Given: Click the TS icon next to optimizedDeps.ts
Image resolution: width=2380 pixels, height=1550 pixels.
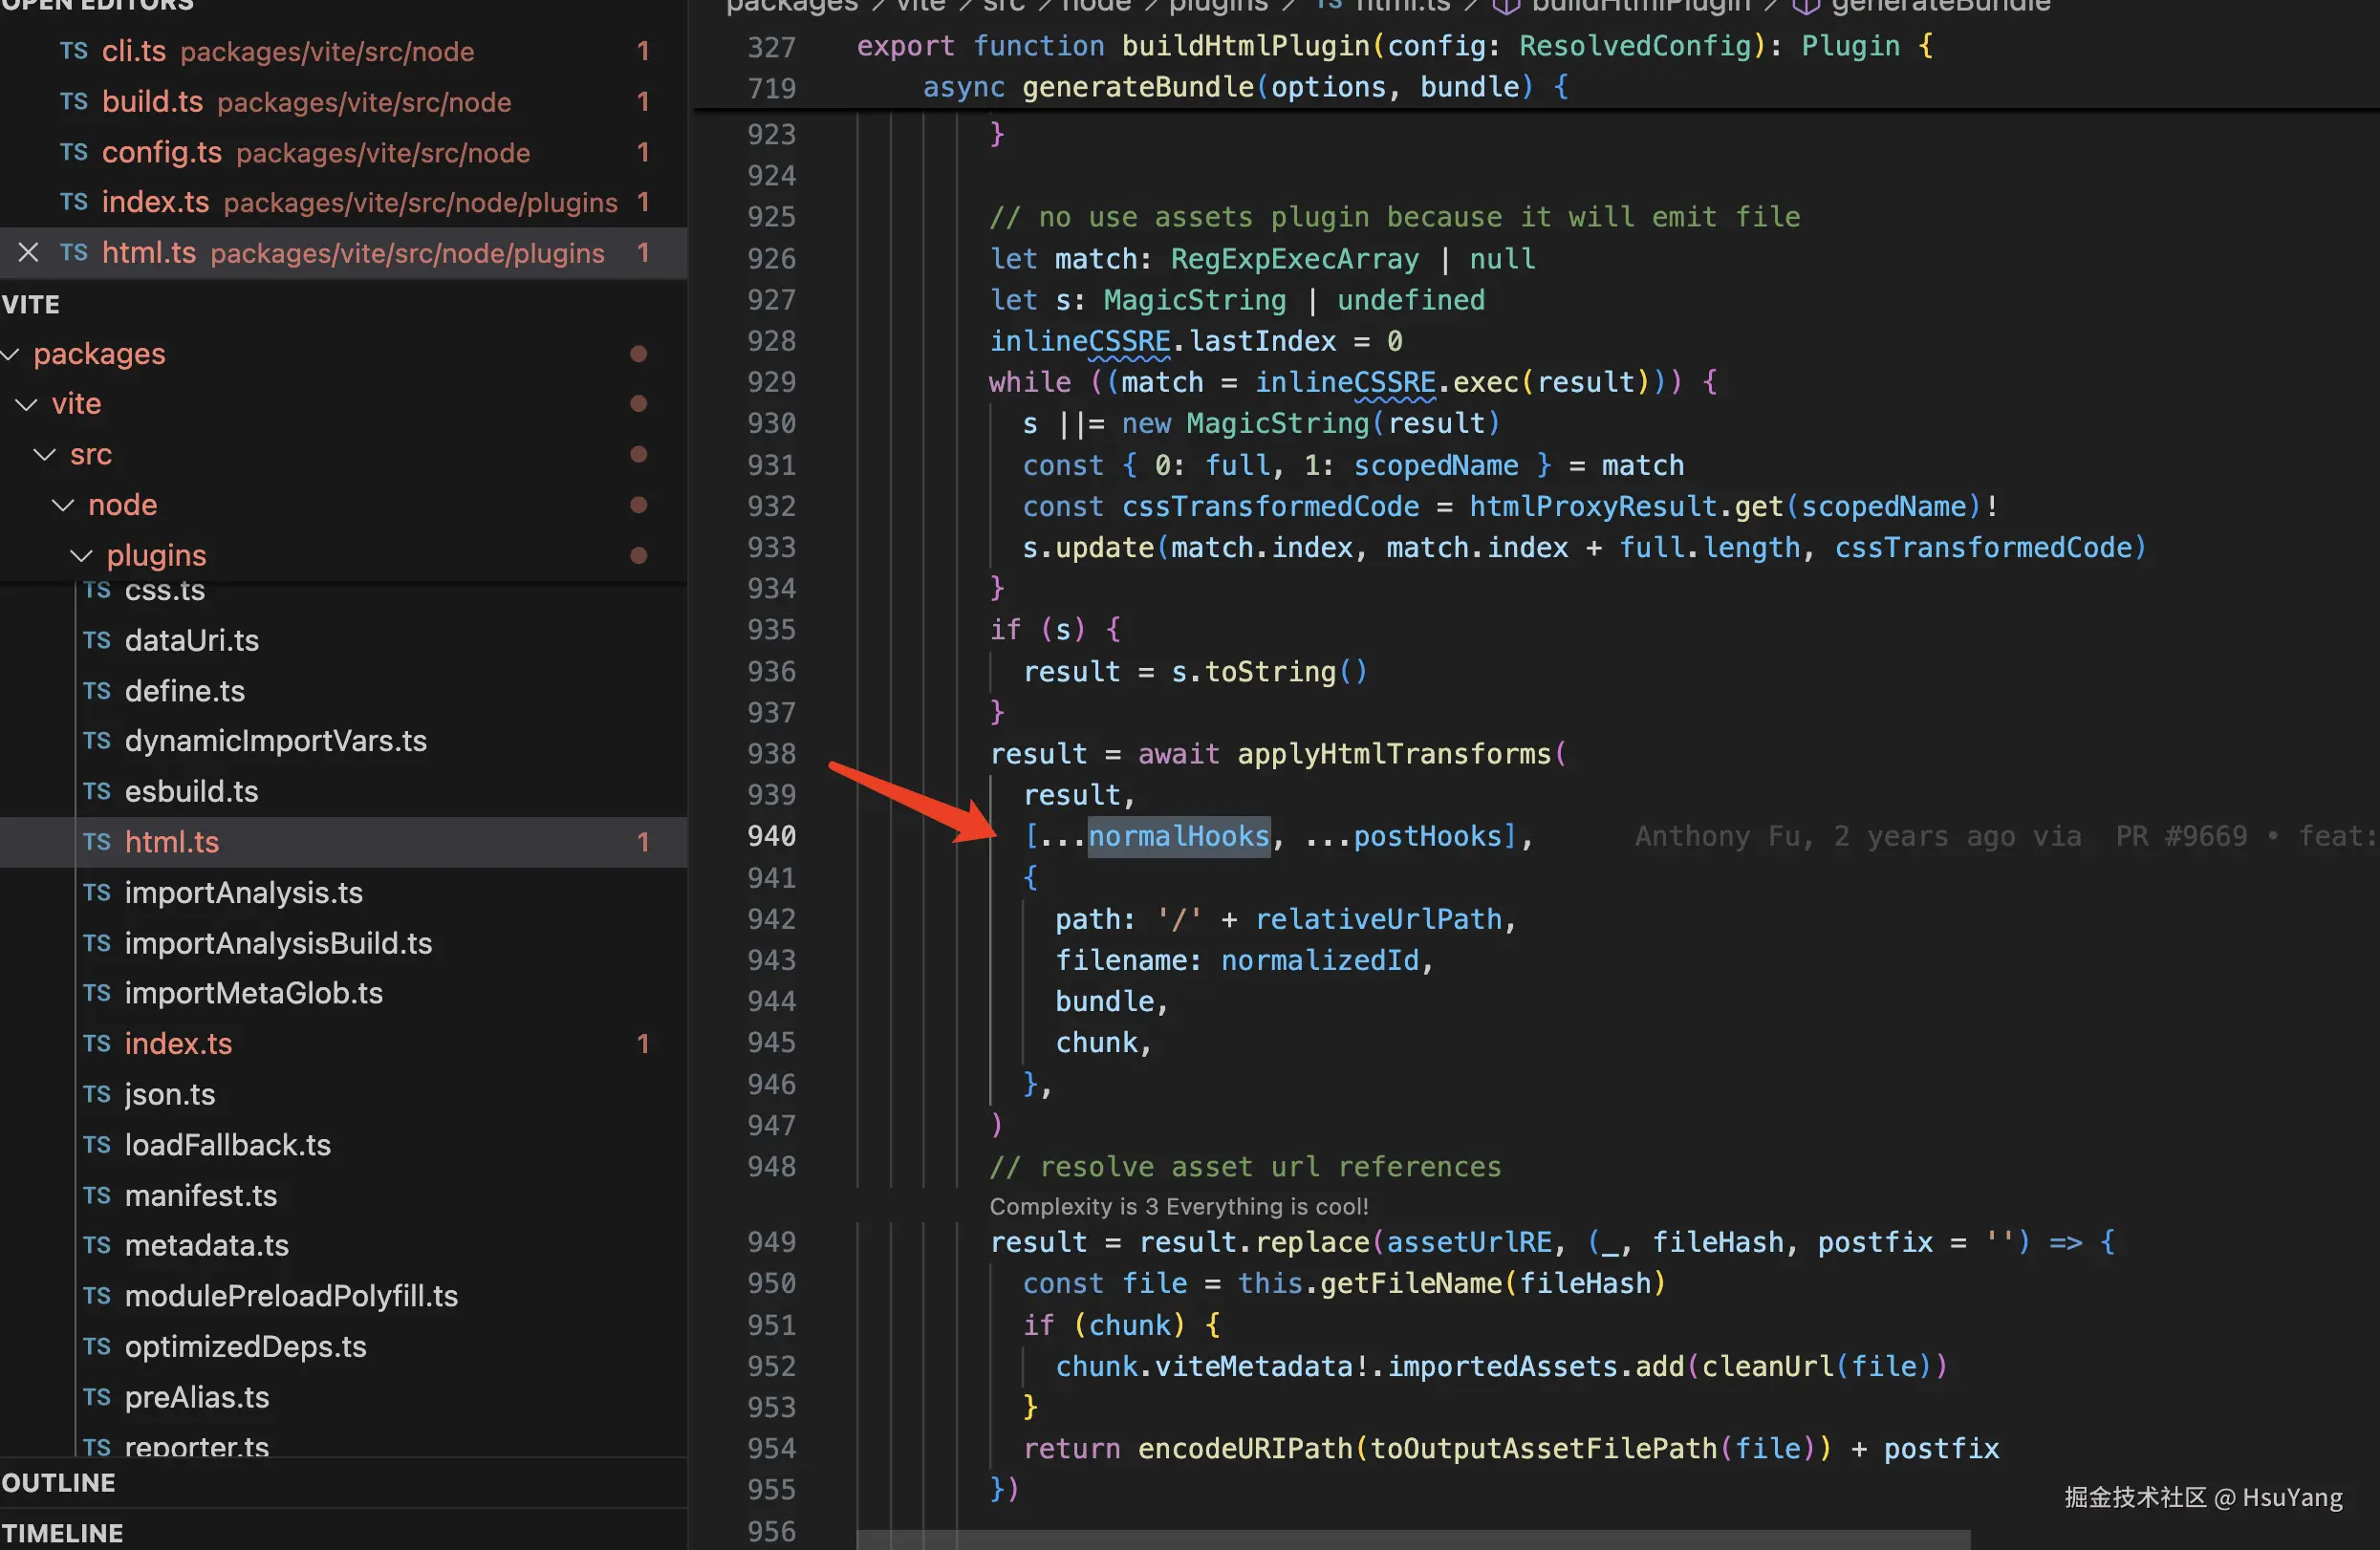Looking at the screenshot, I should point(97,1347).
